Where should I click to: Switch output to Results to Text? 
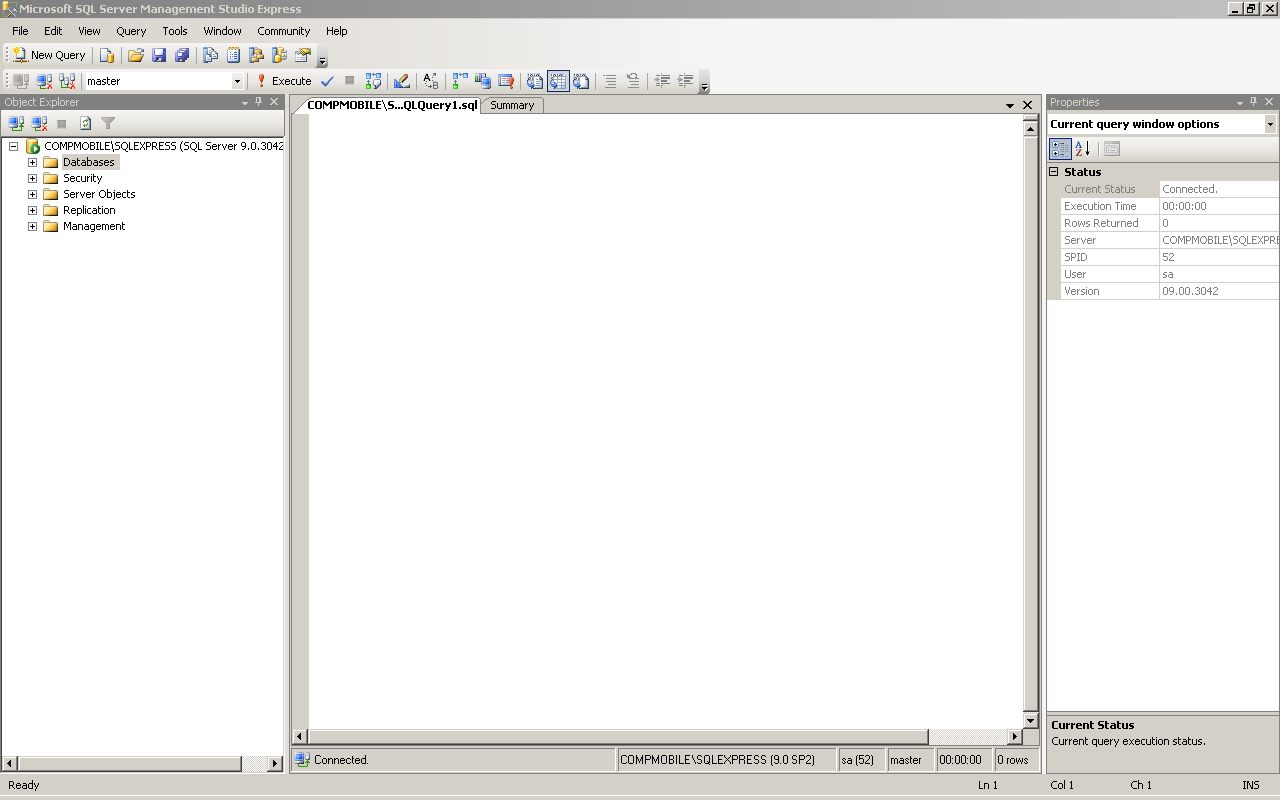point(535,81)
